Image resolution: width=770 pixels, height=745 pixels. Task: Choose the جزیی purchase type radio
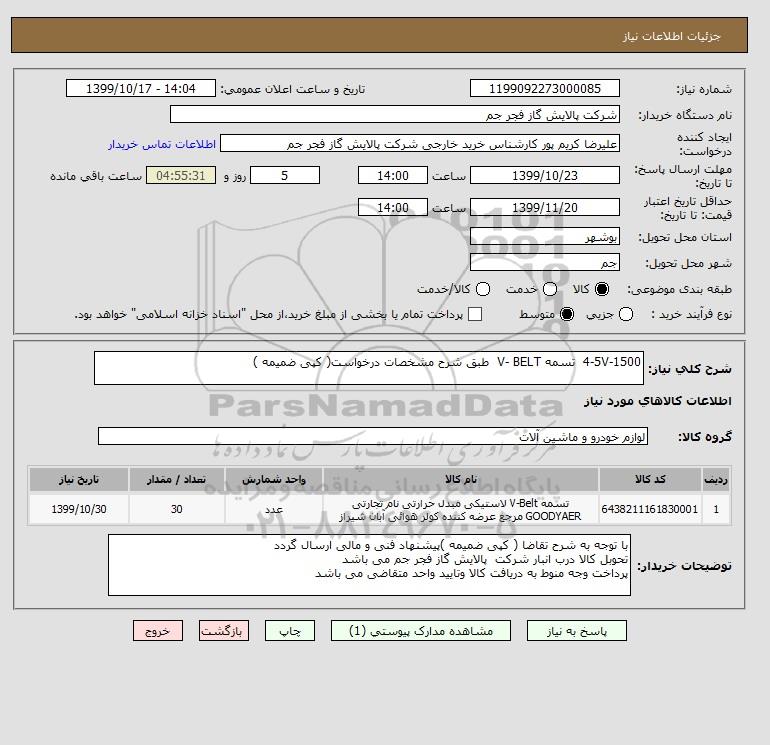(x=626, y=314)
